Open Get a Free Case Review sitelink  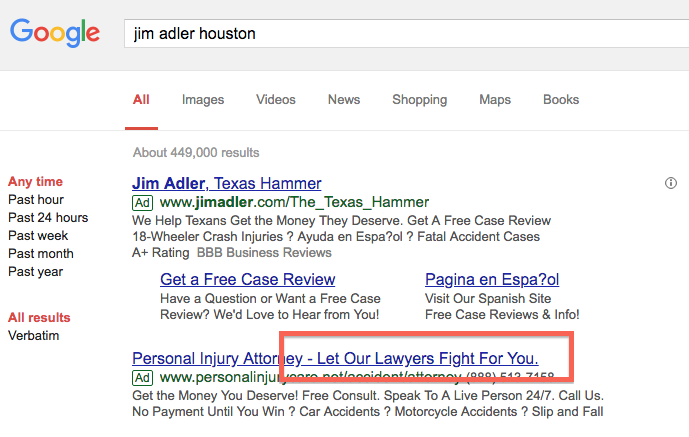click(x=247, y=280)
